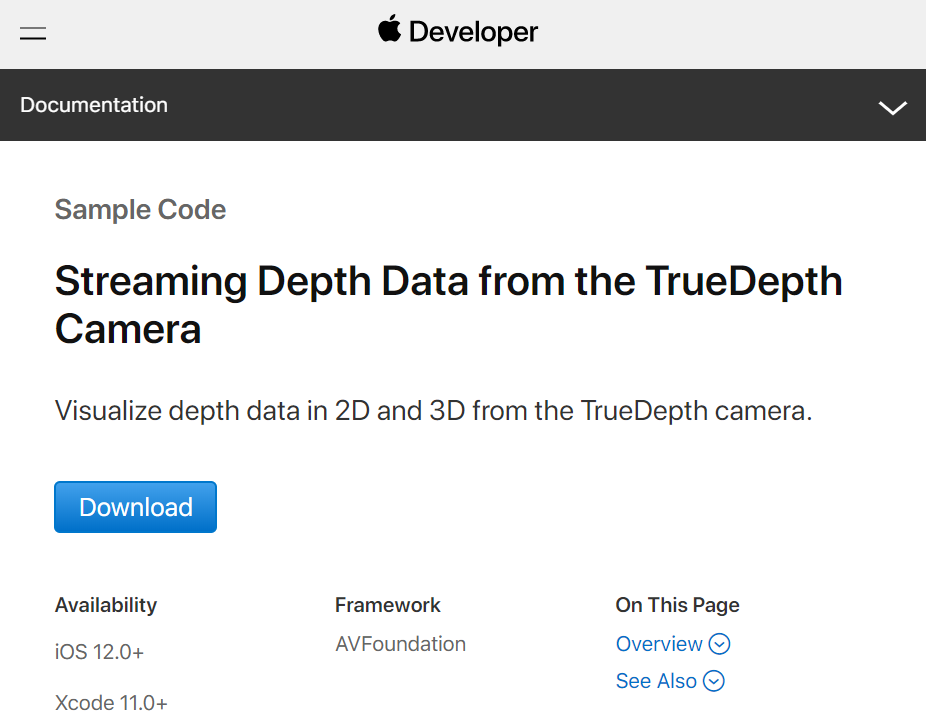Click the circled arrow beside See Also
This screenshot has width=926, height=724.
(713, 681)
